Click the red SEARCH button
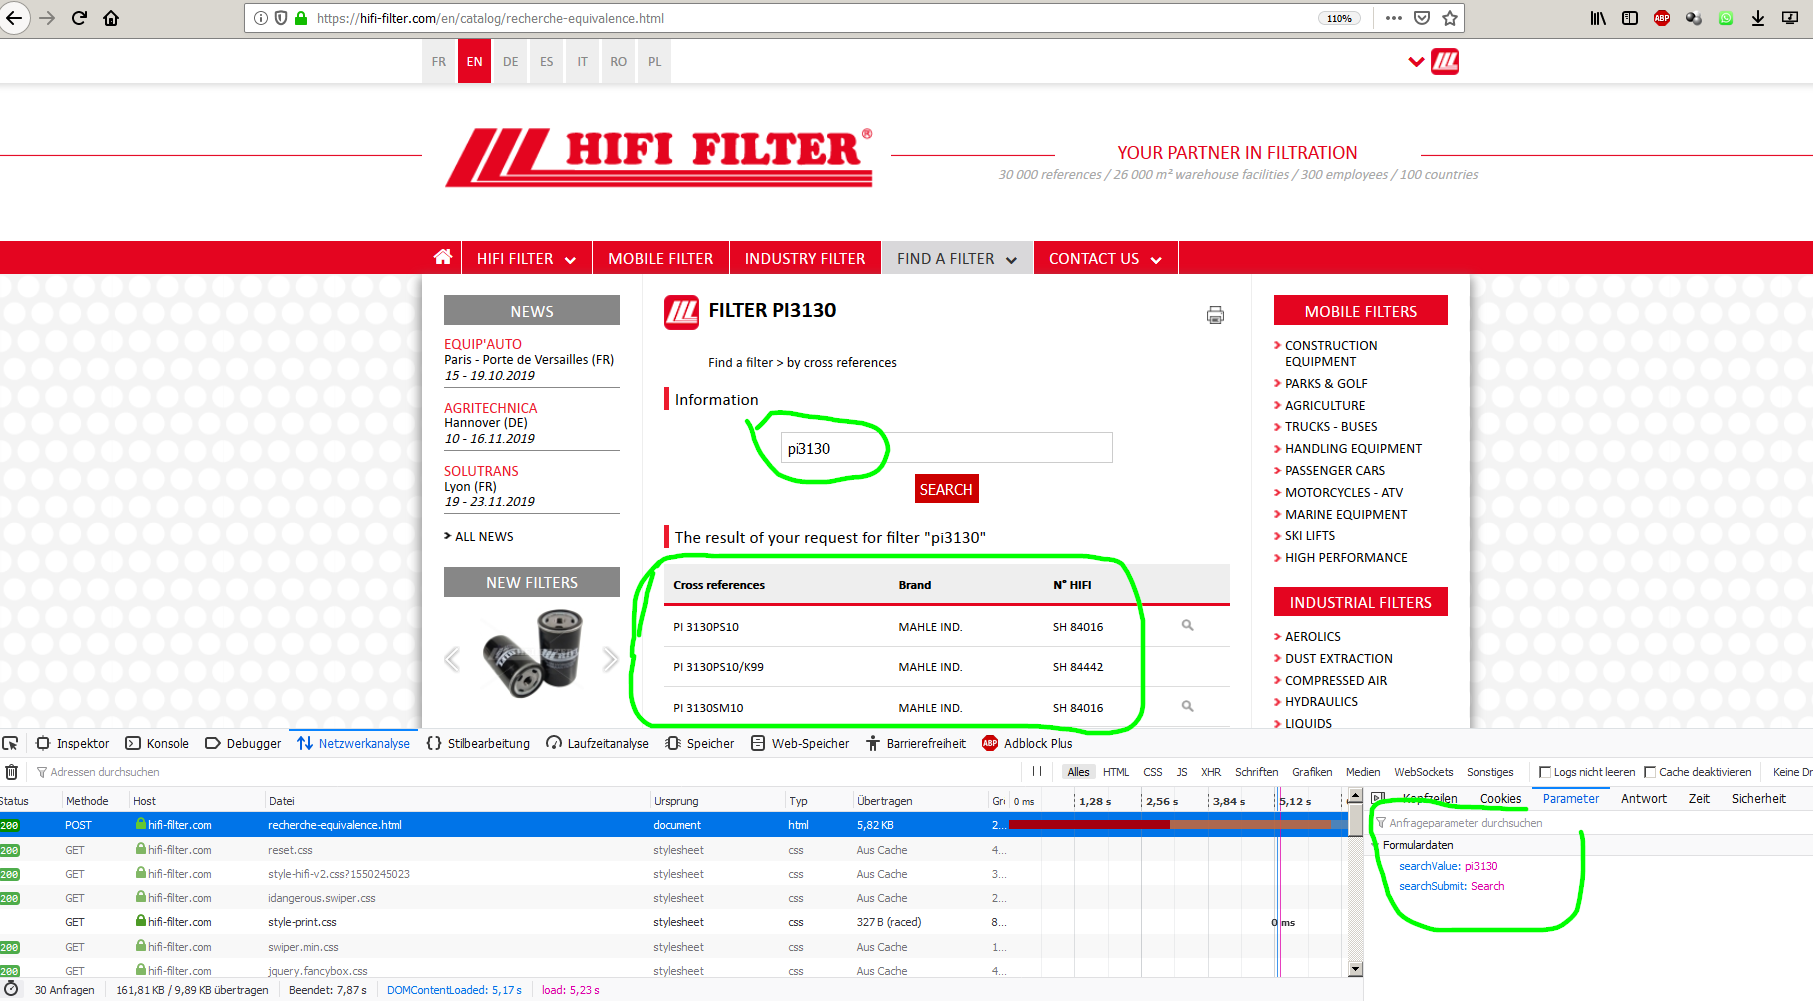The height and width of the screenshot is (1001, 1813). point(946,489)
